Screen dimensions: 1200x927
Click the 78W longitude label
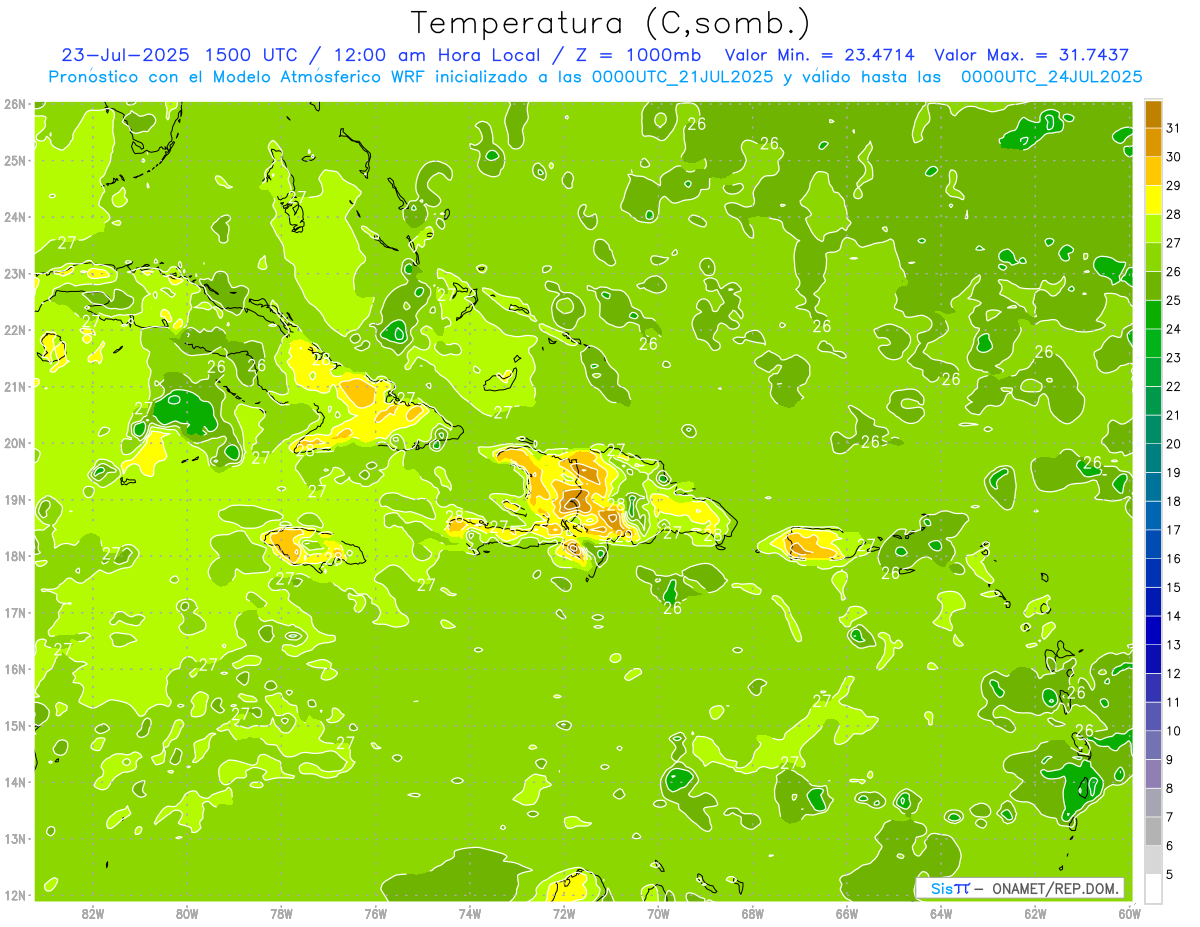pyautogui.click(x=281, y=914)
